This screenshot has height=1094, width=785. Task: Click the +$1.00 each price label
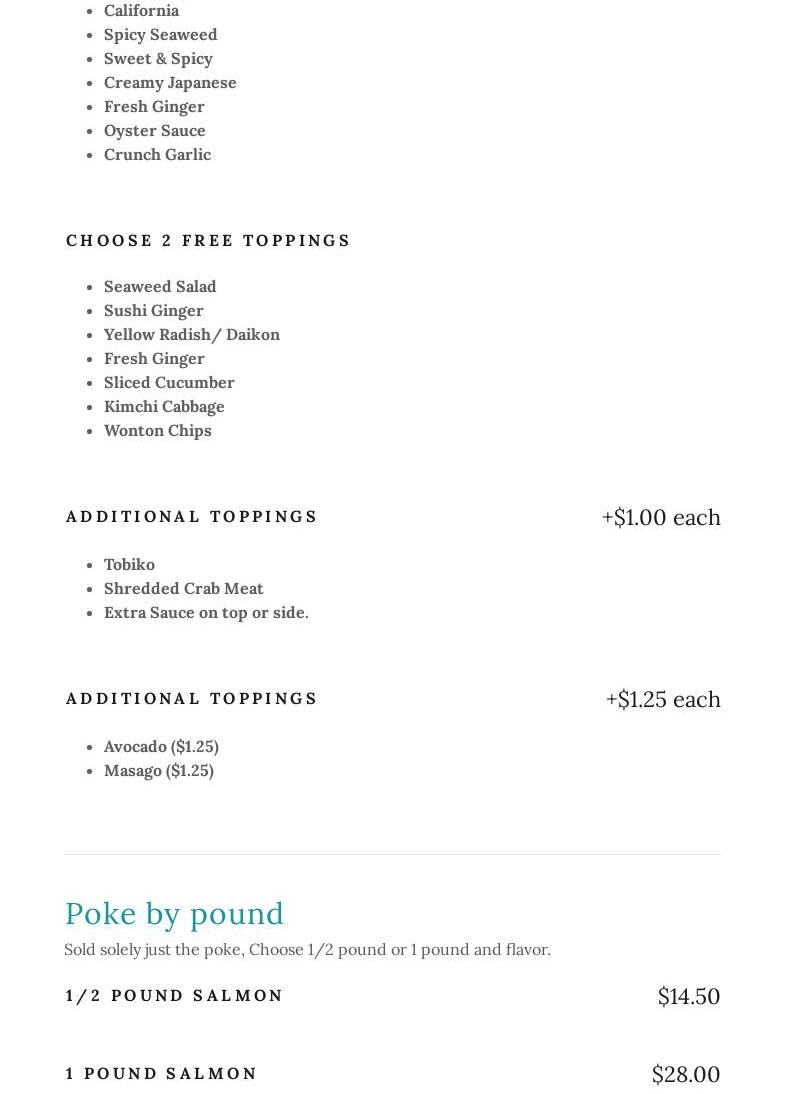(660, 517)
